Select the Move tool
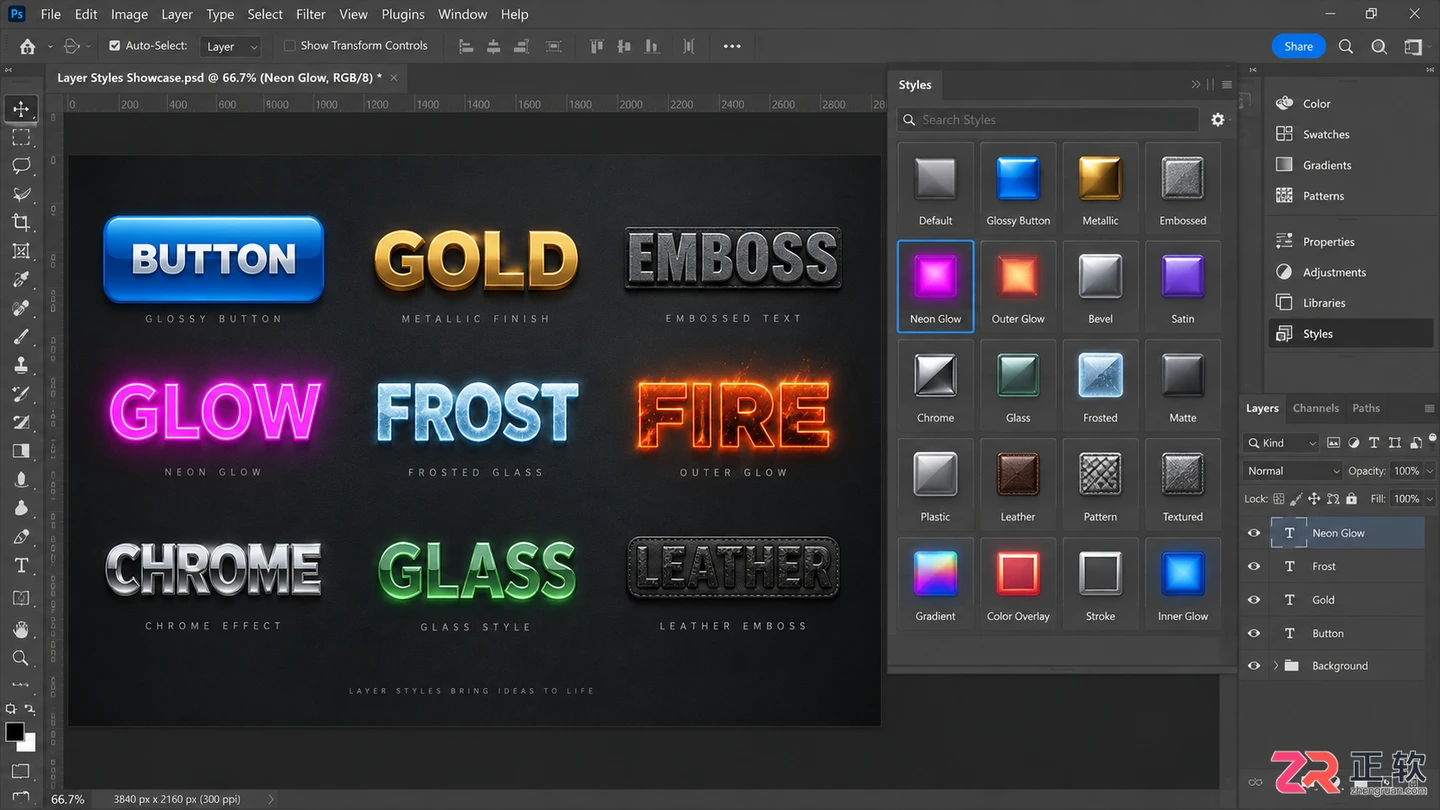This screenshot has height=810, width=1440. (21, 109)
